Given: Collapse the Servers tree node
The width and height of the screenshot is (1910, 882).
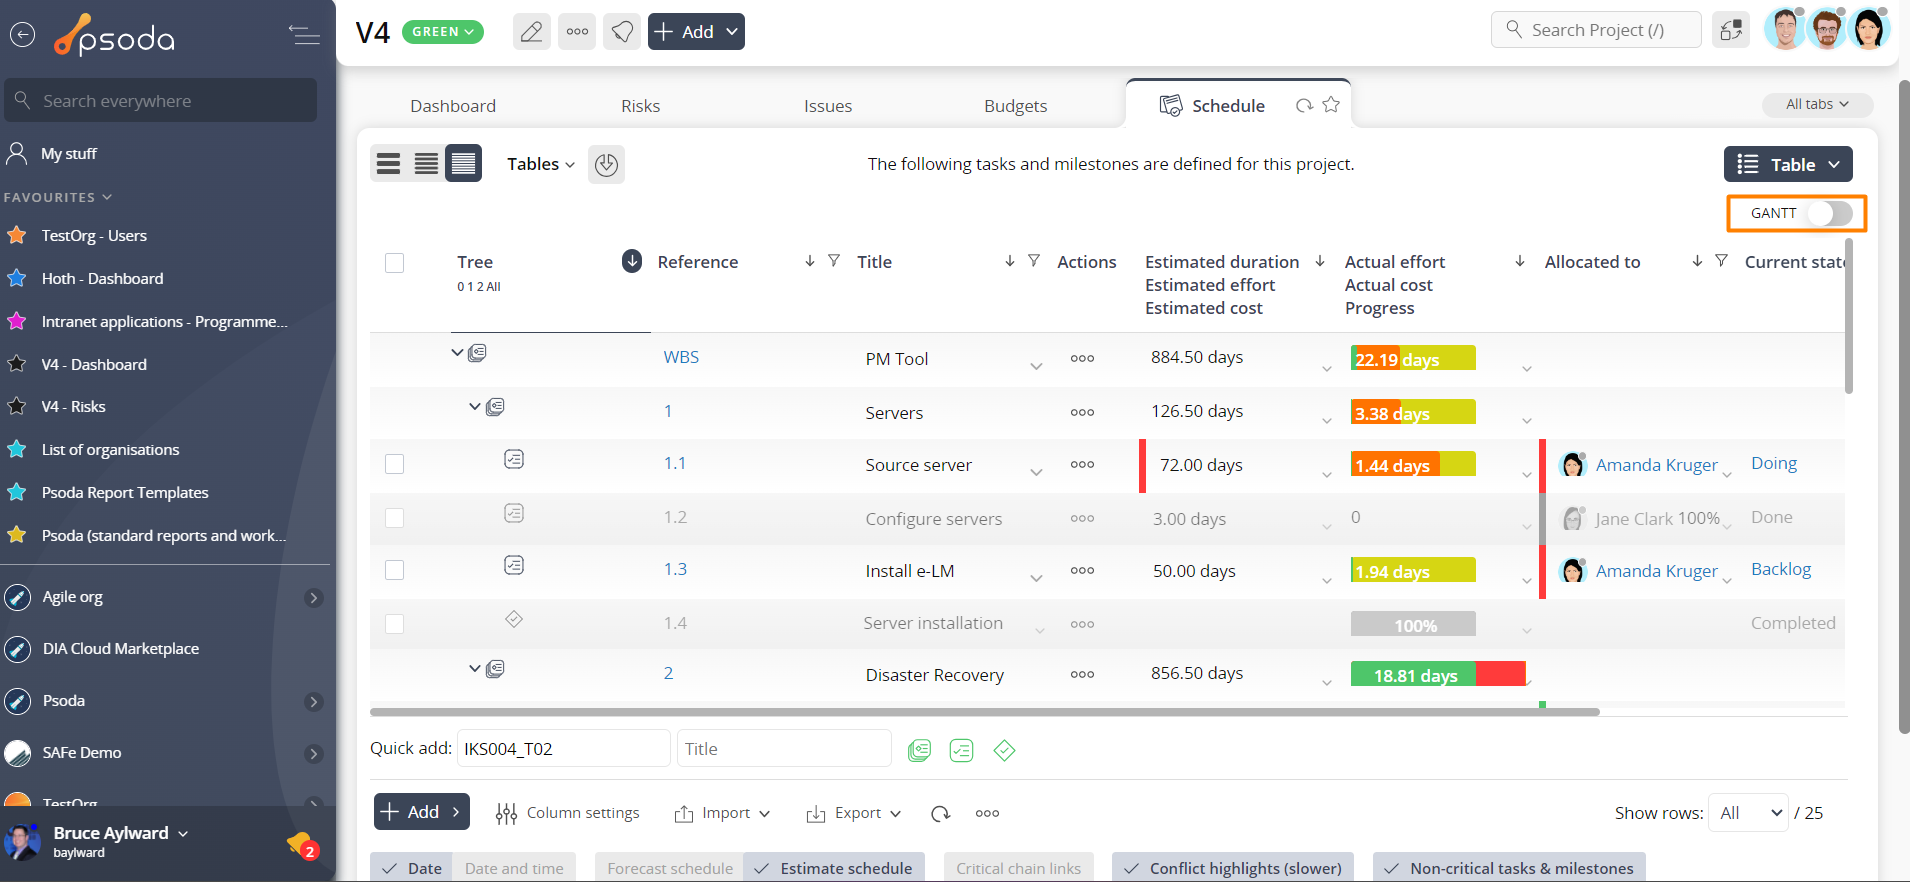Looking at the screenshot, I should (x=475, y=406).
